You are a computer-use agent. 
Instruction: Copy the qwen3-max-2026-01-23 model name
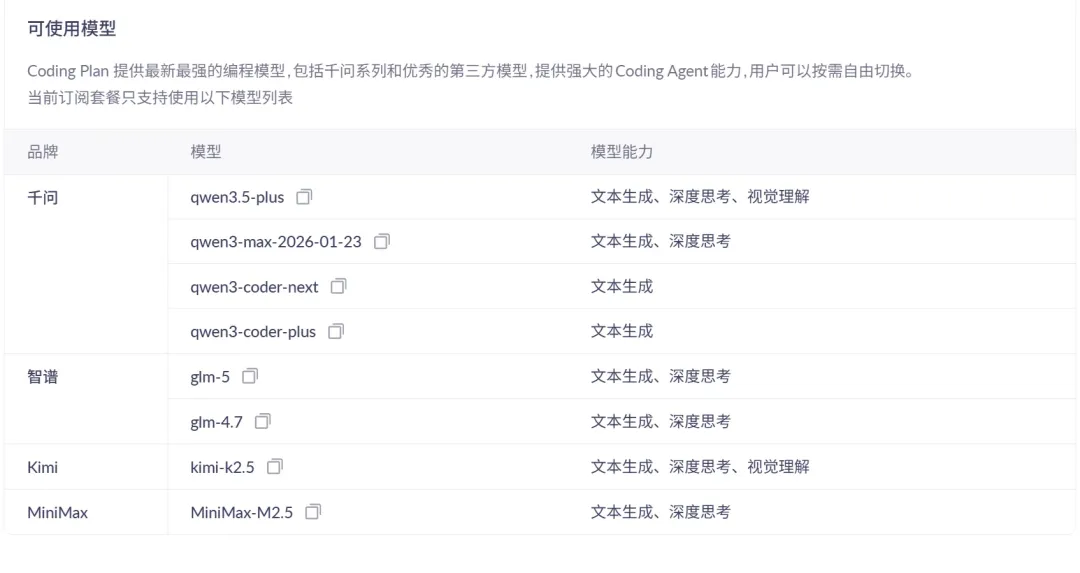(382, 242)
